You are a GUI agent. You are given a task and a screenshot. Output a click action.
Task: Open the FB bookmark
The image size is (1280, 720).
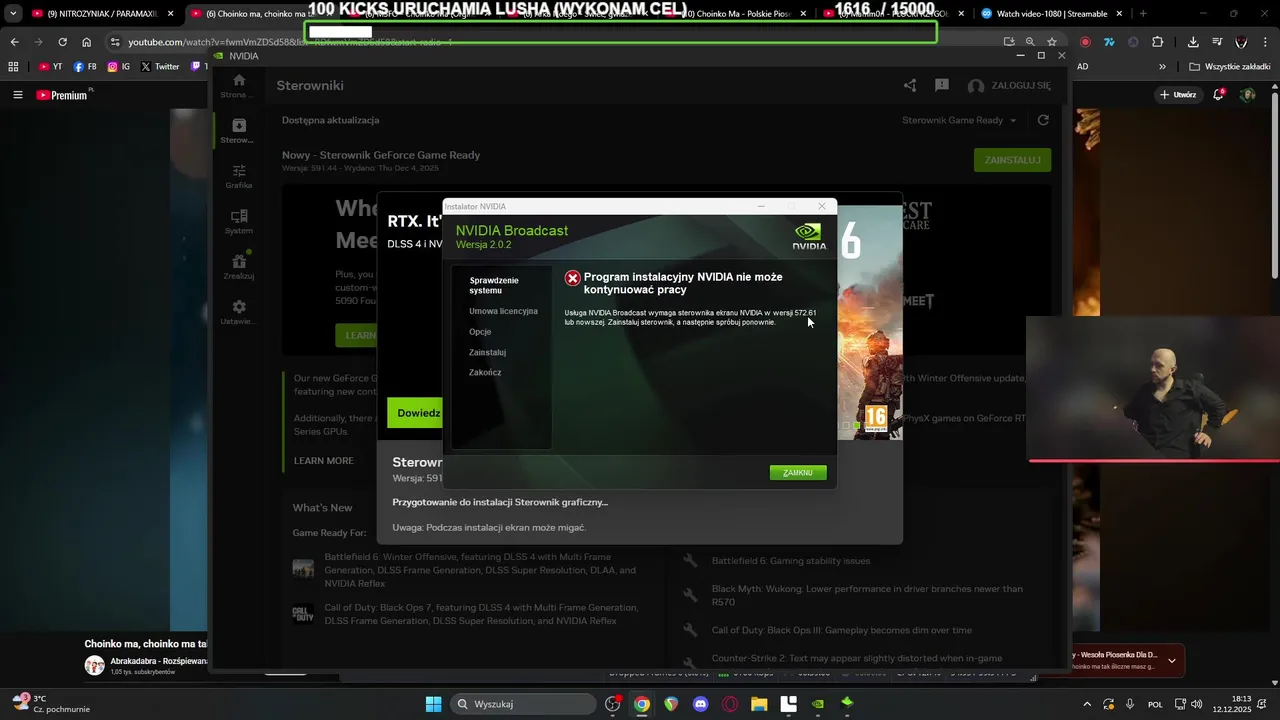coord(85,67)
